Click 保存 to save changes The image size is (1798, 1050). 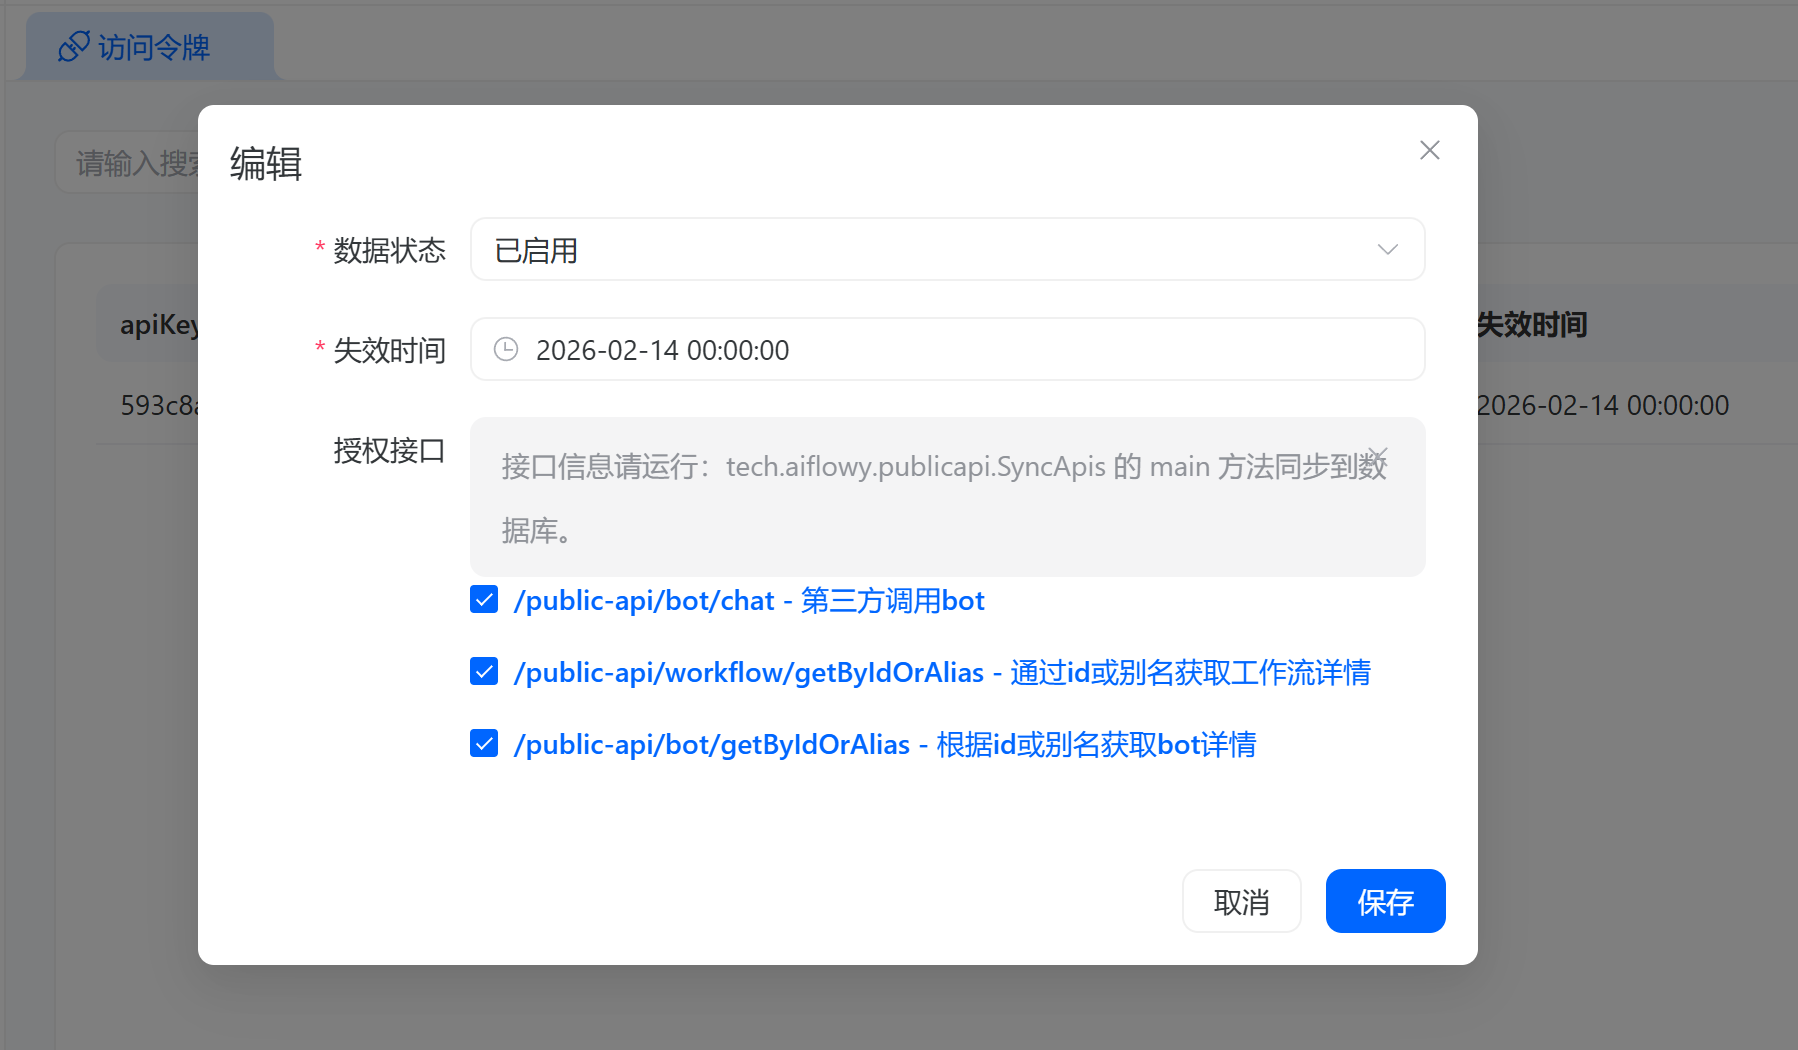pyautogui.click(x=1385, y=901)
